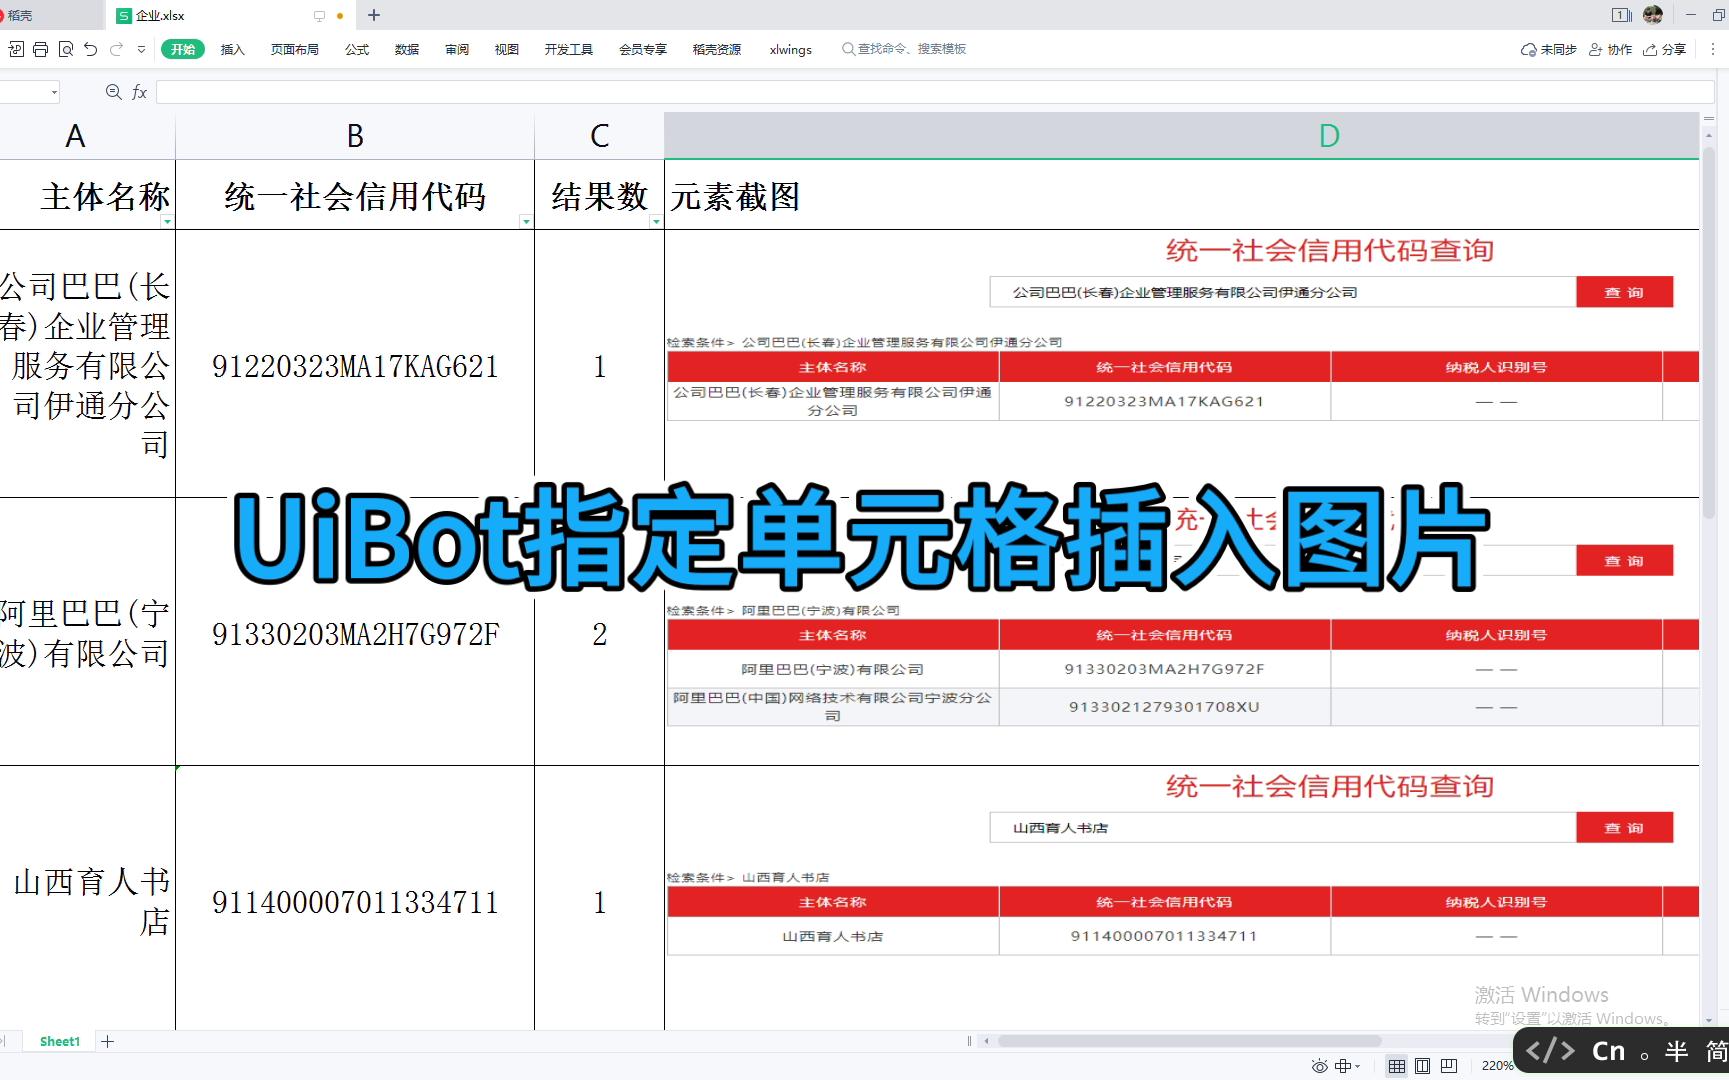Select column B header

pyautogui.click(x=355, y=136)
